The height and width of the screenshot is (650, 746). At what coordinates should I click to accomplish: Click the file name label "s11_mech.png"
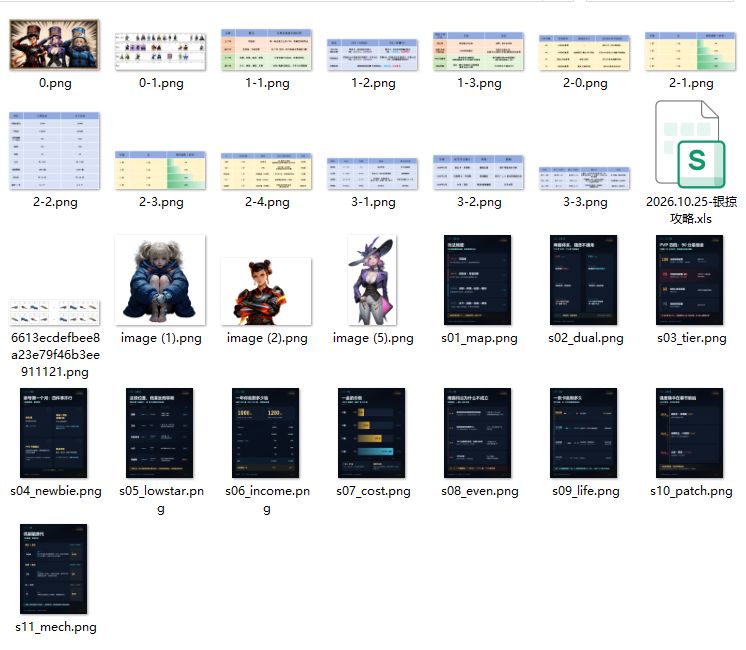(x=56, y=627)
